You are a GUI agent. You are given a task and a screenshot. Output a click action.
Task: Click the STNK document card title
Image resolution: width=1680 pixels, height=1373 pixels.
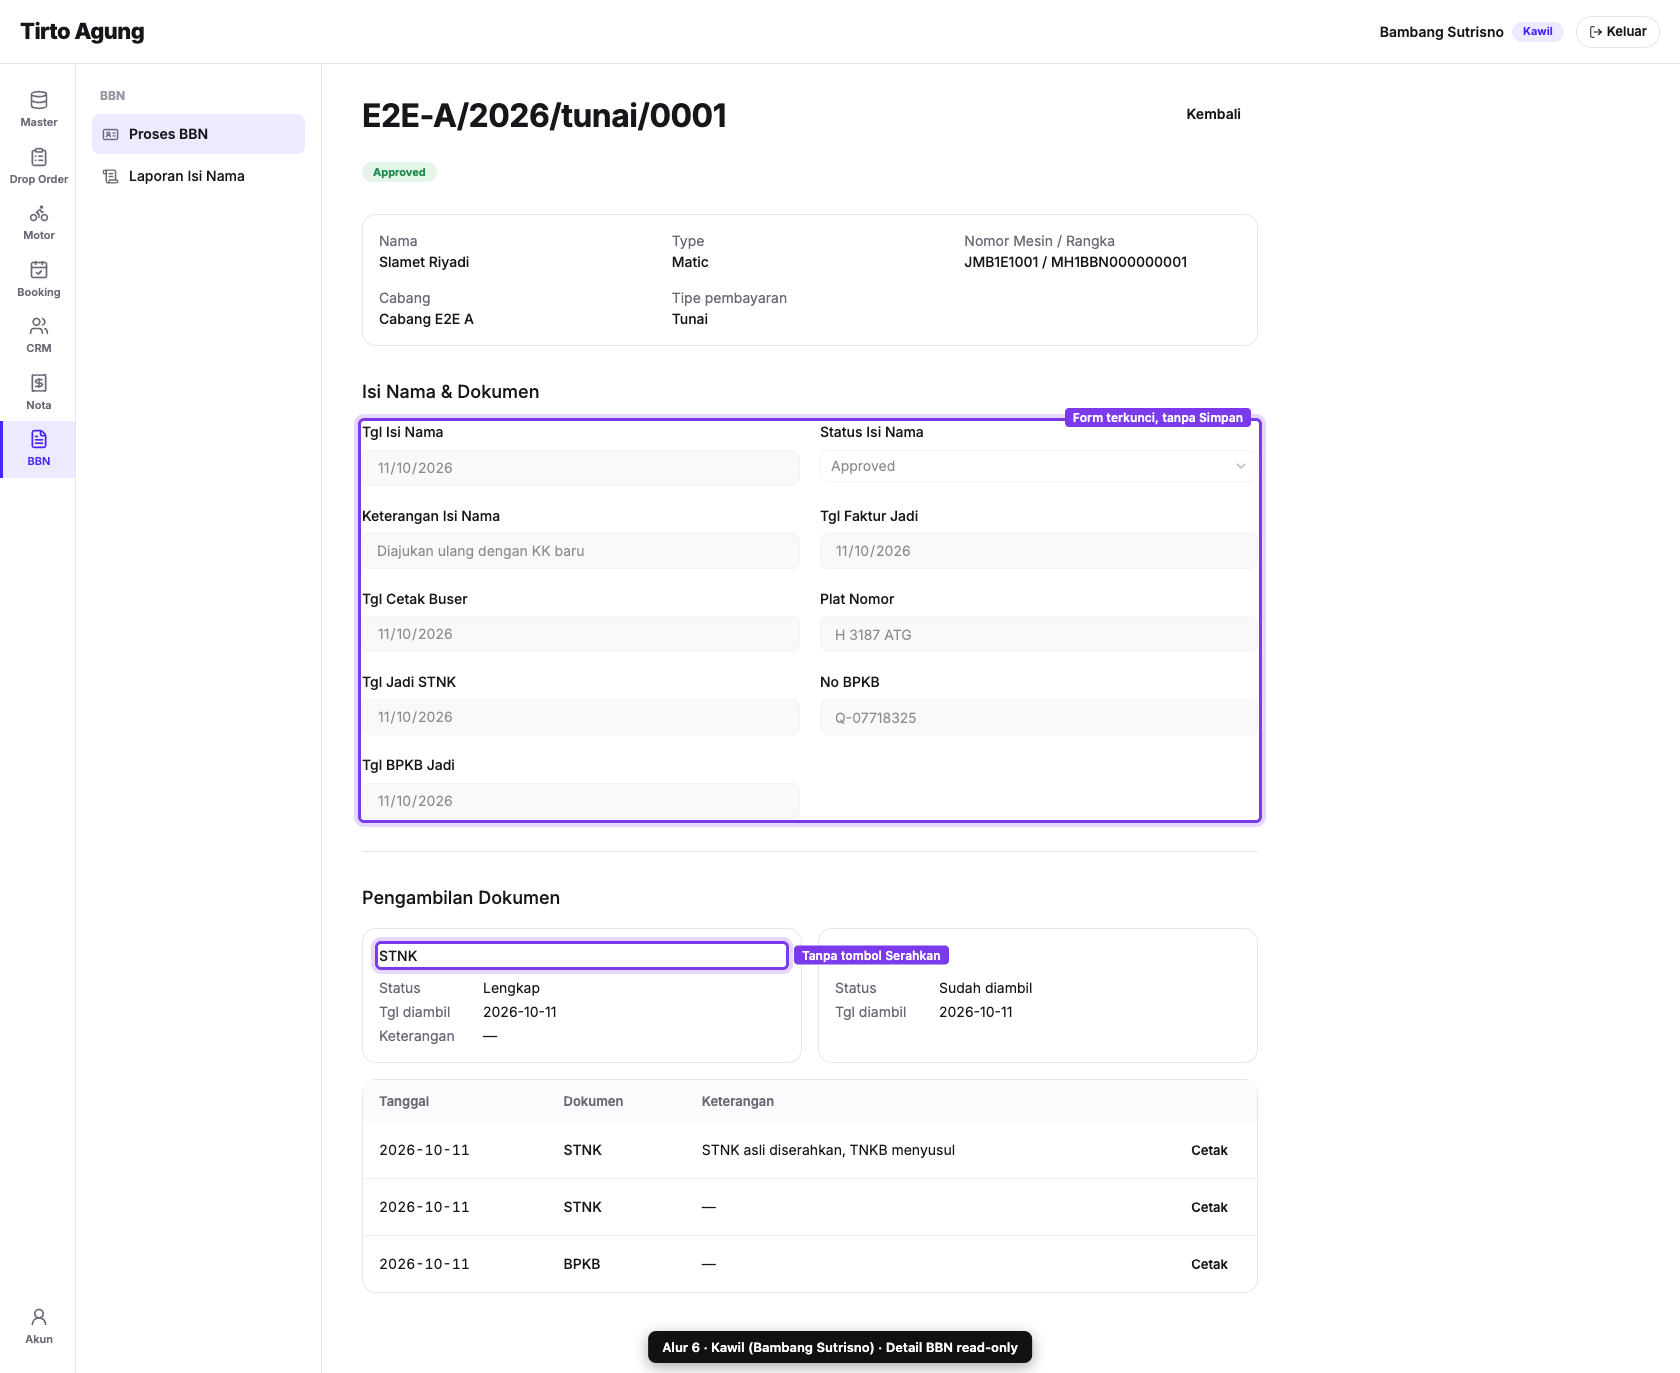(398, 956)
